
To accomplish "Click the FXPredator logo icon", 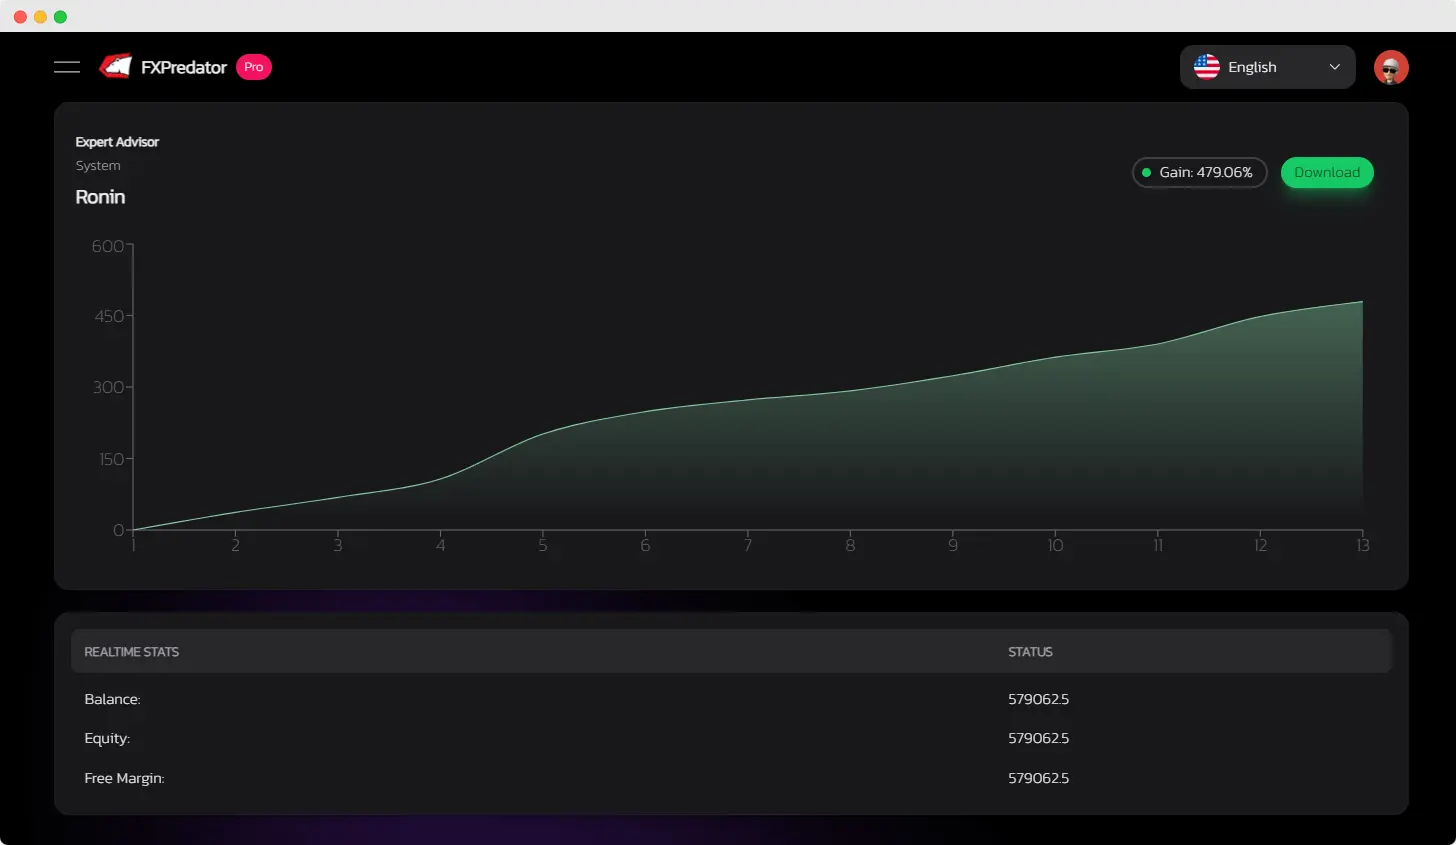I will click(116, 66).
